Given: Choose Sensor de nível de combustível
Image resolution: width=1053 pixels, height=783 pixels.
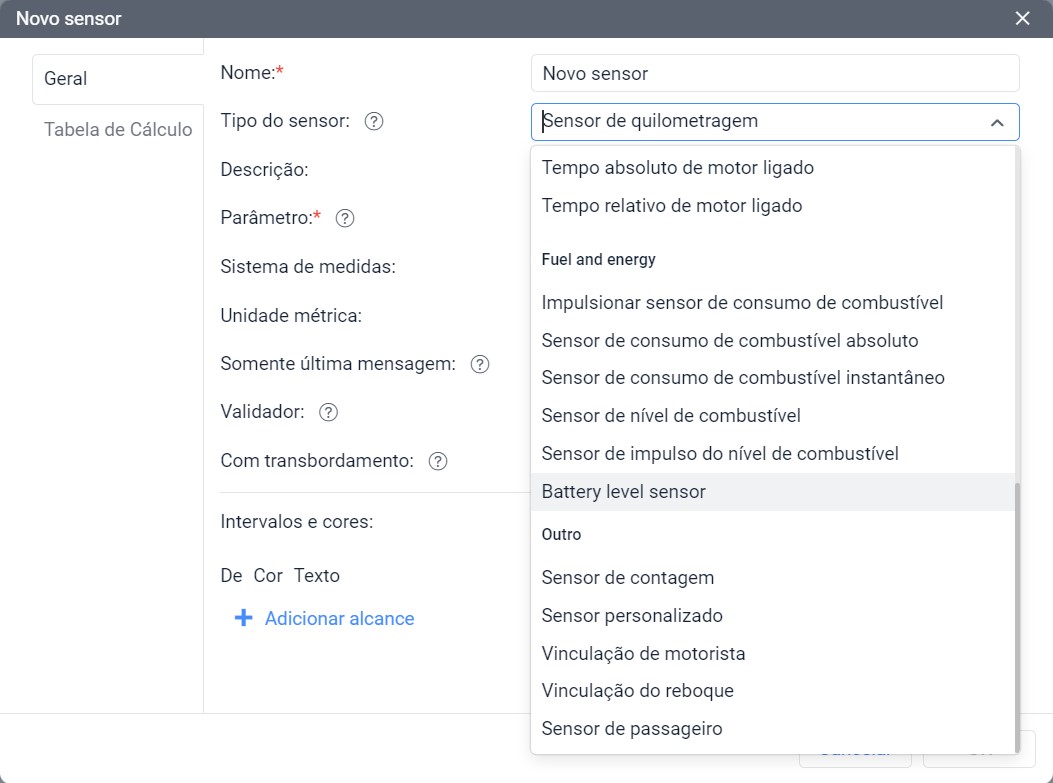Looking at the screenshot, I should [x=670, y=416].
